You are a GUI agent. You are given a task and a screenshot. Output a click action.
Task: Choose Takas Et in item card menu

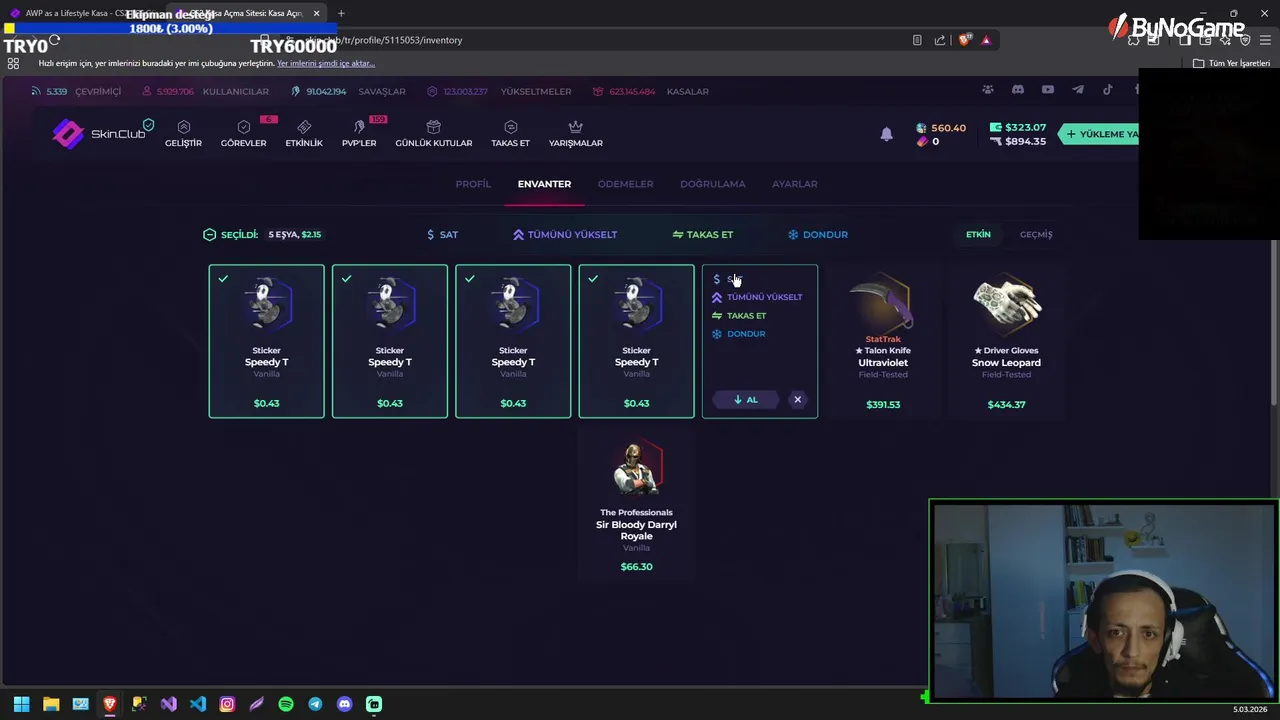pos(739,316)
